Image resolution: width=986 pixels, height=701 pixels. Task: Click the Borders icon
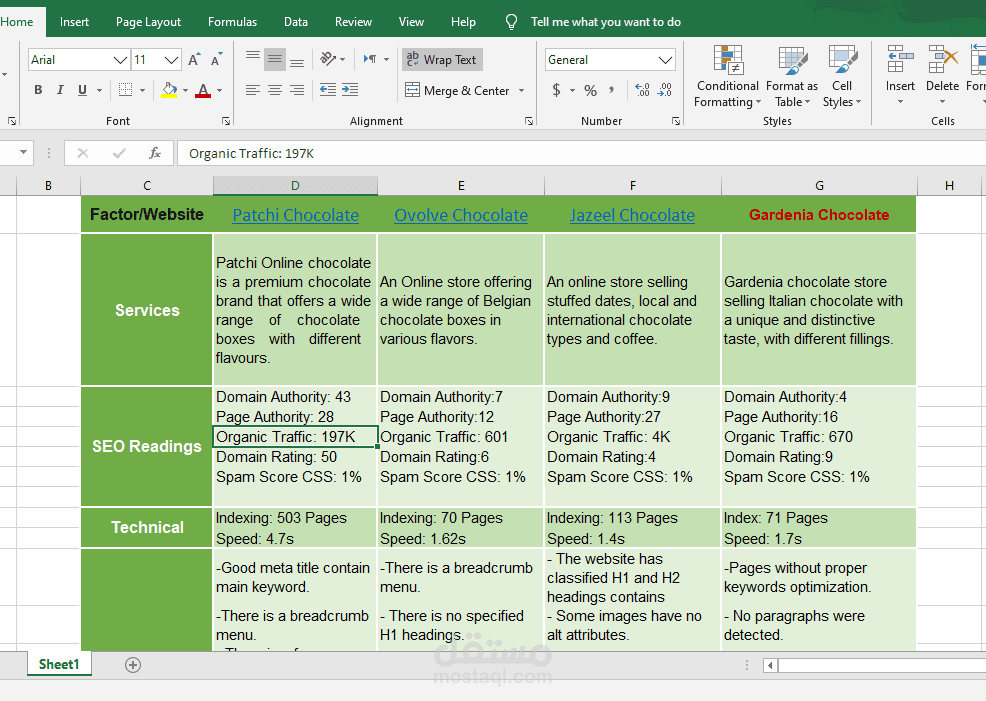coord(126,90)
